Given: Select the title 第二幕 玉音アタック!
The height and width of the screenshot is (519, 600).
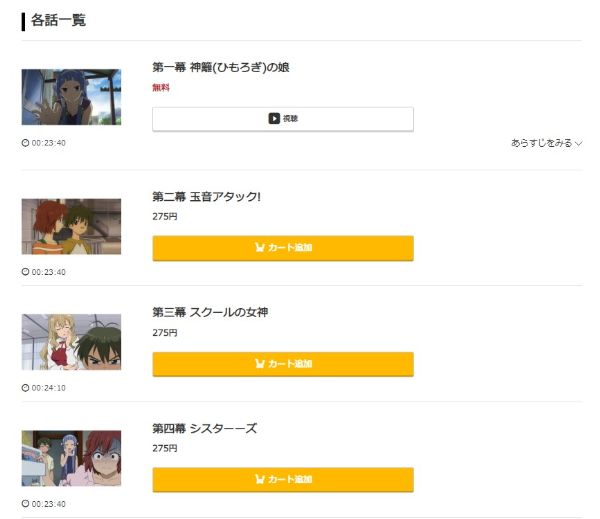Looking at the screenshot, I should click(x=206, y=196).
